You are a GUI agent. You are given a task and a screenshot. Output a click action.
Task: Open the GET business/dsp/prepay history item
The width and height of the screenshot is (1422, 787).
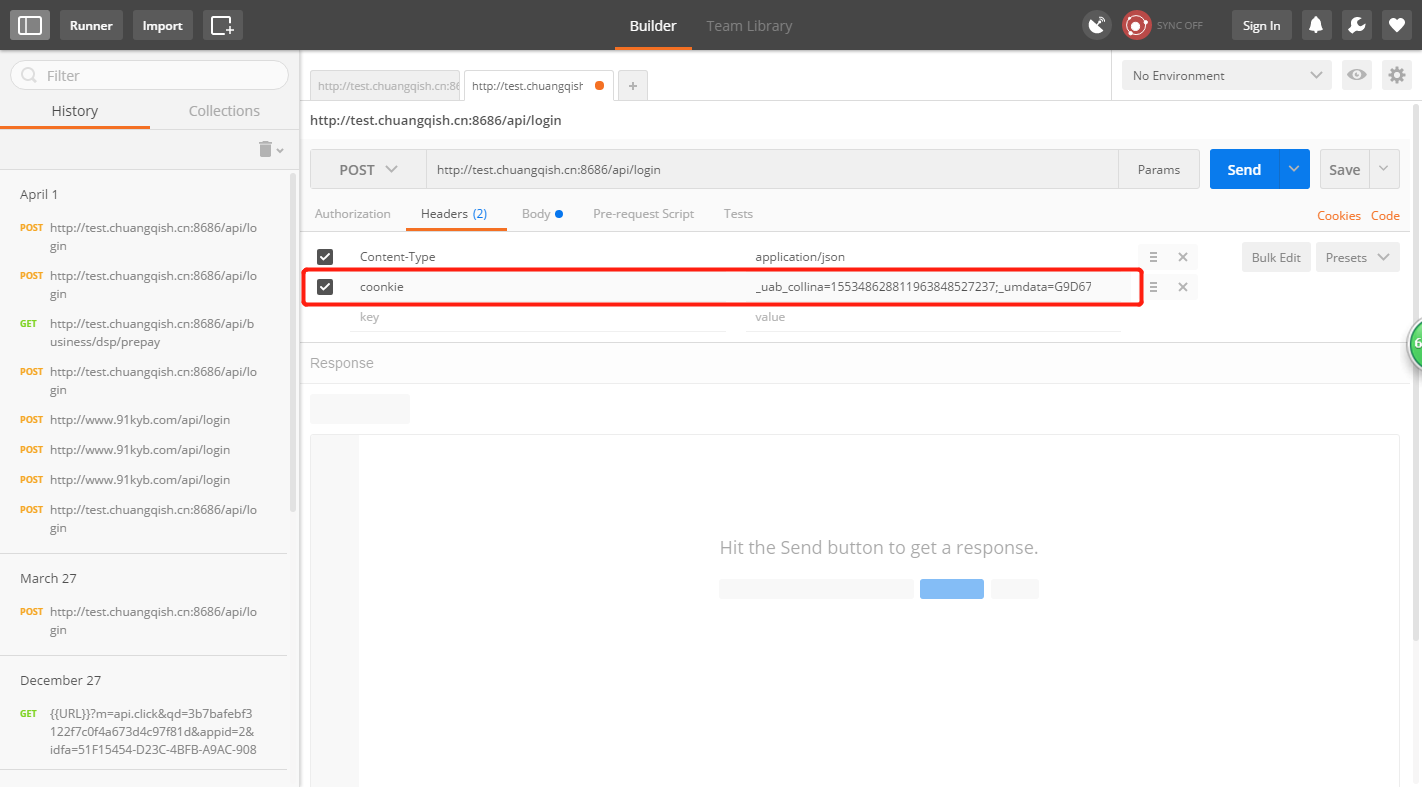coord(143,332)
